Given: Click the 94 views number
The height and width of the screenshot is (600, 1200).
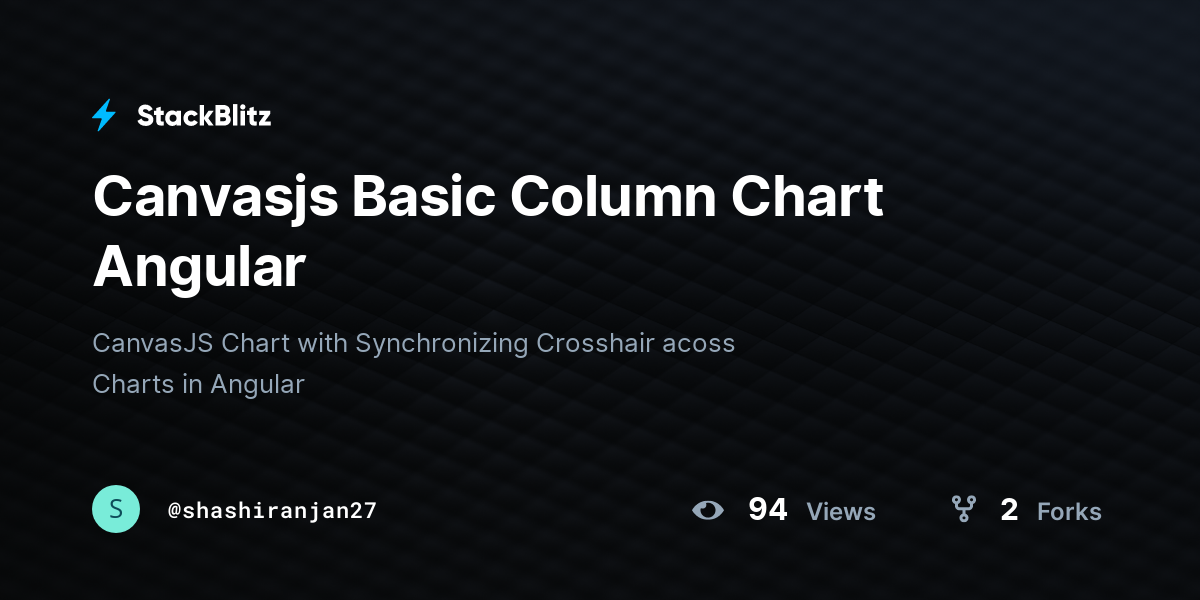Looking at the screenshot, I should [768, 510].
